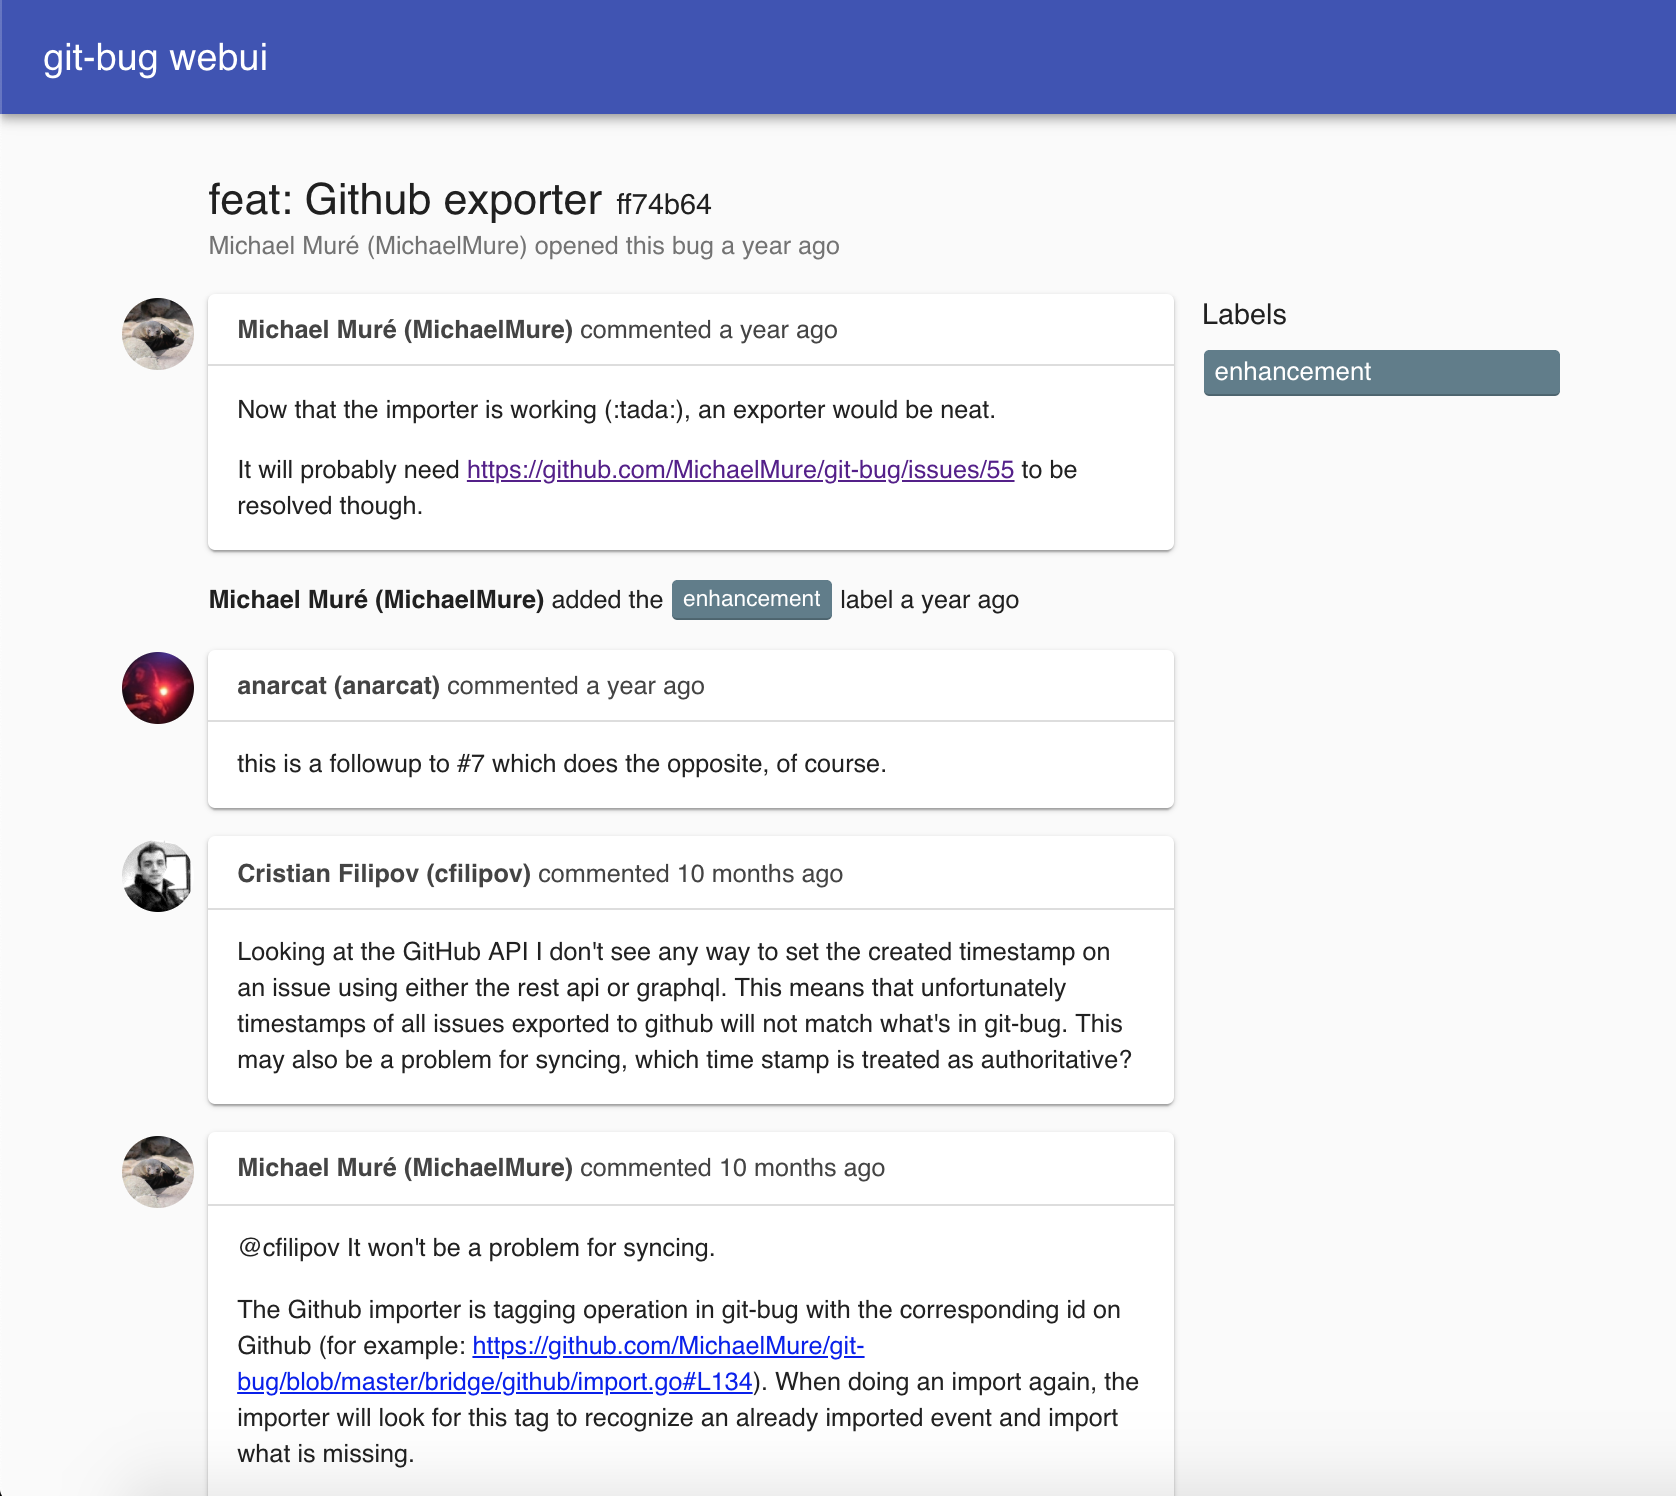Image resolution: width=1676 pixels, height=1496 pixels.
Task: Select the enhancement tag in the label-added event
Action: [751, 600]
